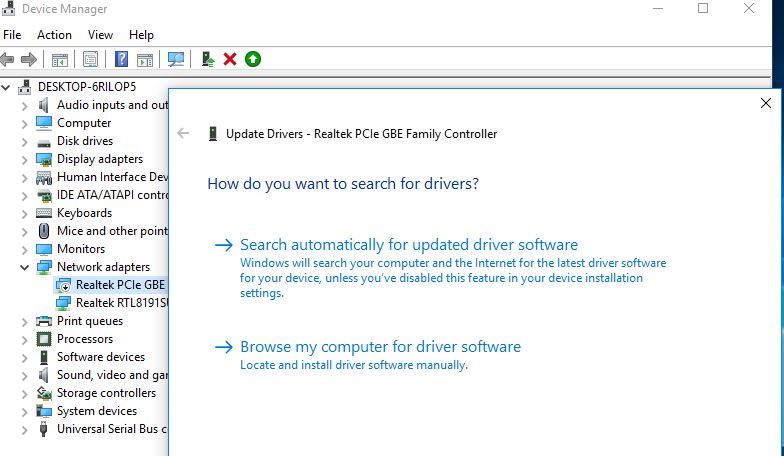Click Scan for hardware changes monitor icon
The image size is (784, 456).
176,59
